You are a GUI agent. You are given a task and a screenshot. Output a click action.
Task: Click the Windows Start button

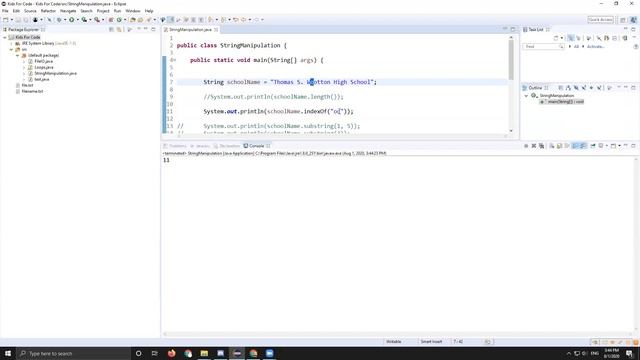[x=8, y=353]
